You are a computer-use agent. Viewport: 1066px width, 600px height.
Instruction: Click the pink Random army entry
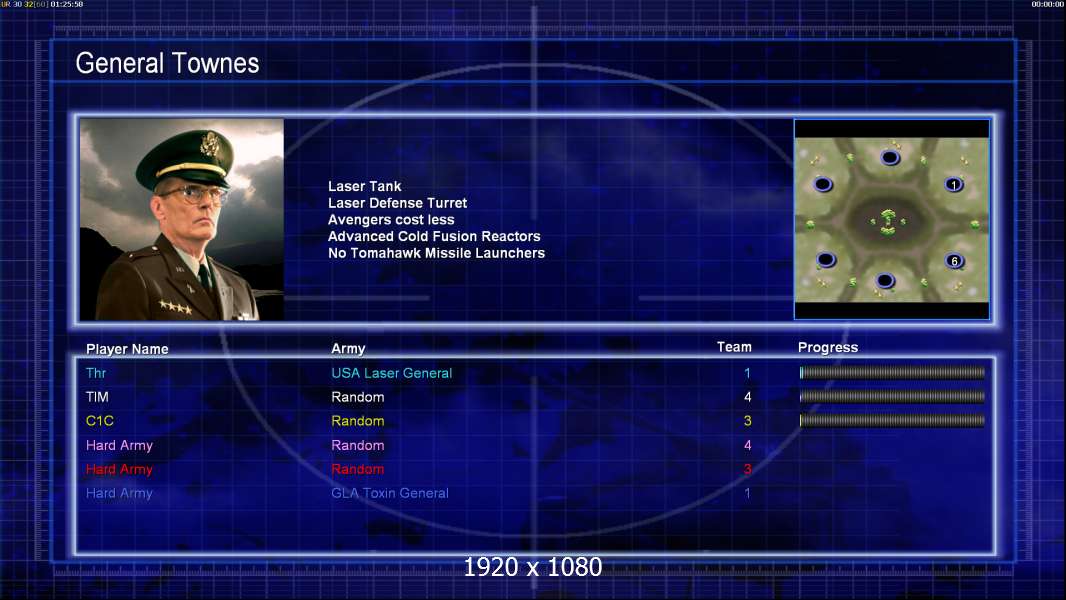coord(358,446)
